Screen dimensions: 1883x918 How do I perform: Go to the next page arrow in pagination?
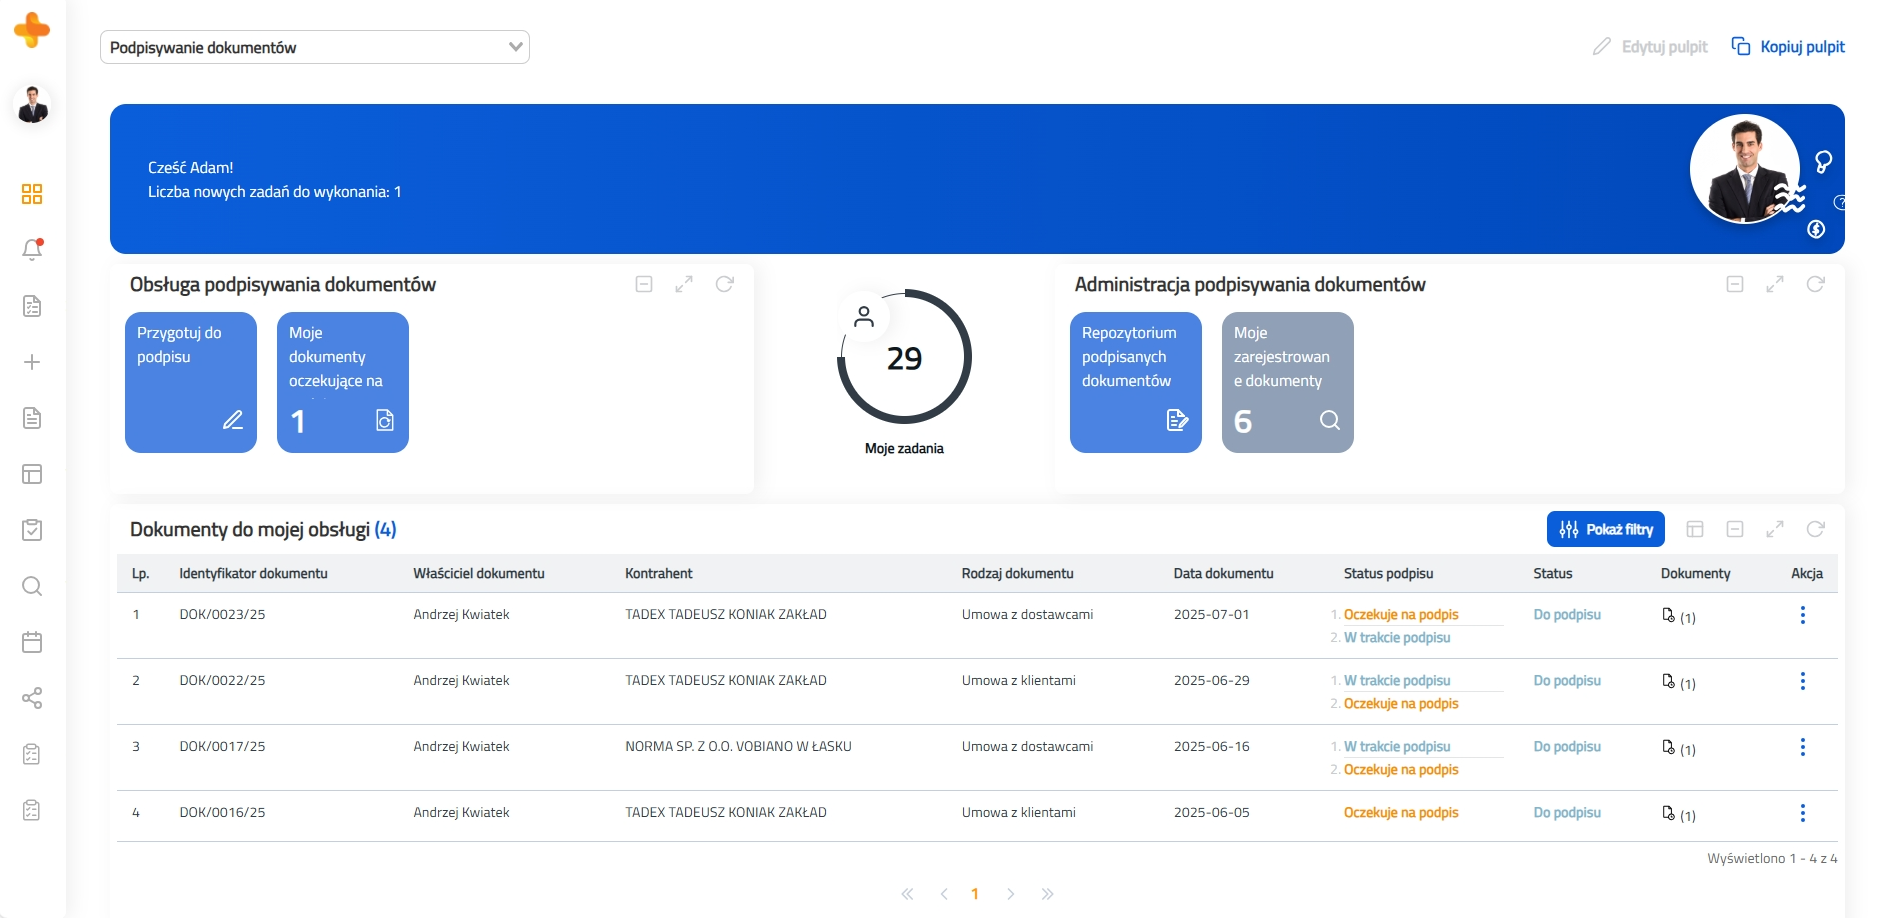[1010, 894]
